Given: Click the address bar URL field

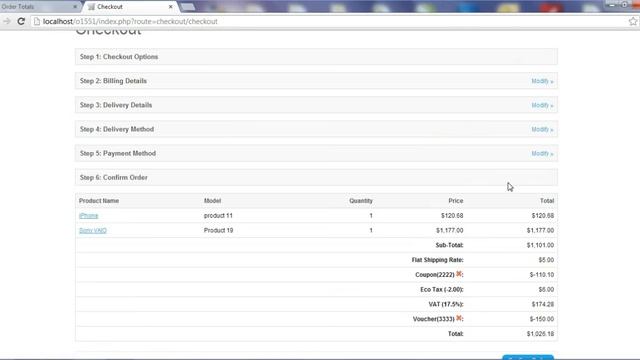Looking at the screenshot, I should coord(327,21).
